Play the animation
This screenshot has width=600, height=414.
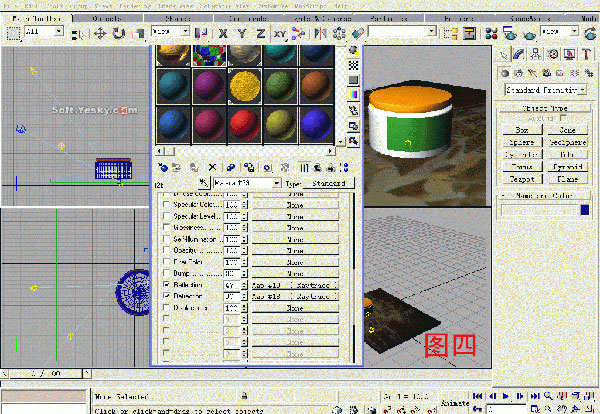tap(505, 396)
